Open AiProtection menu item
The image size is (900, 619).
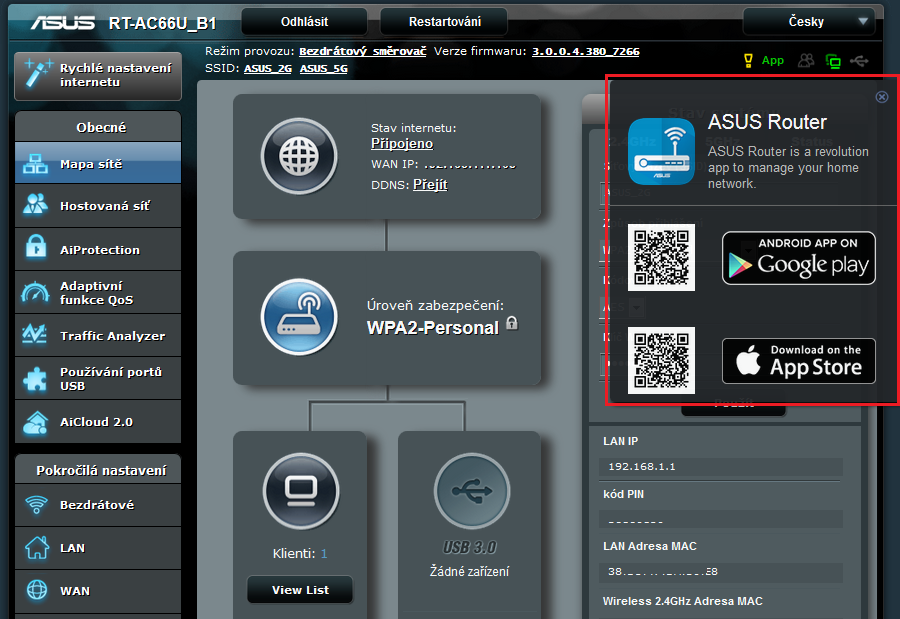[x=98, y=250]
